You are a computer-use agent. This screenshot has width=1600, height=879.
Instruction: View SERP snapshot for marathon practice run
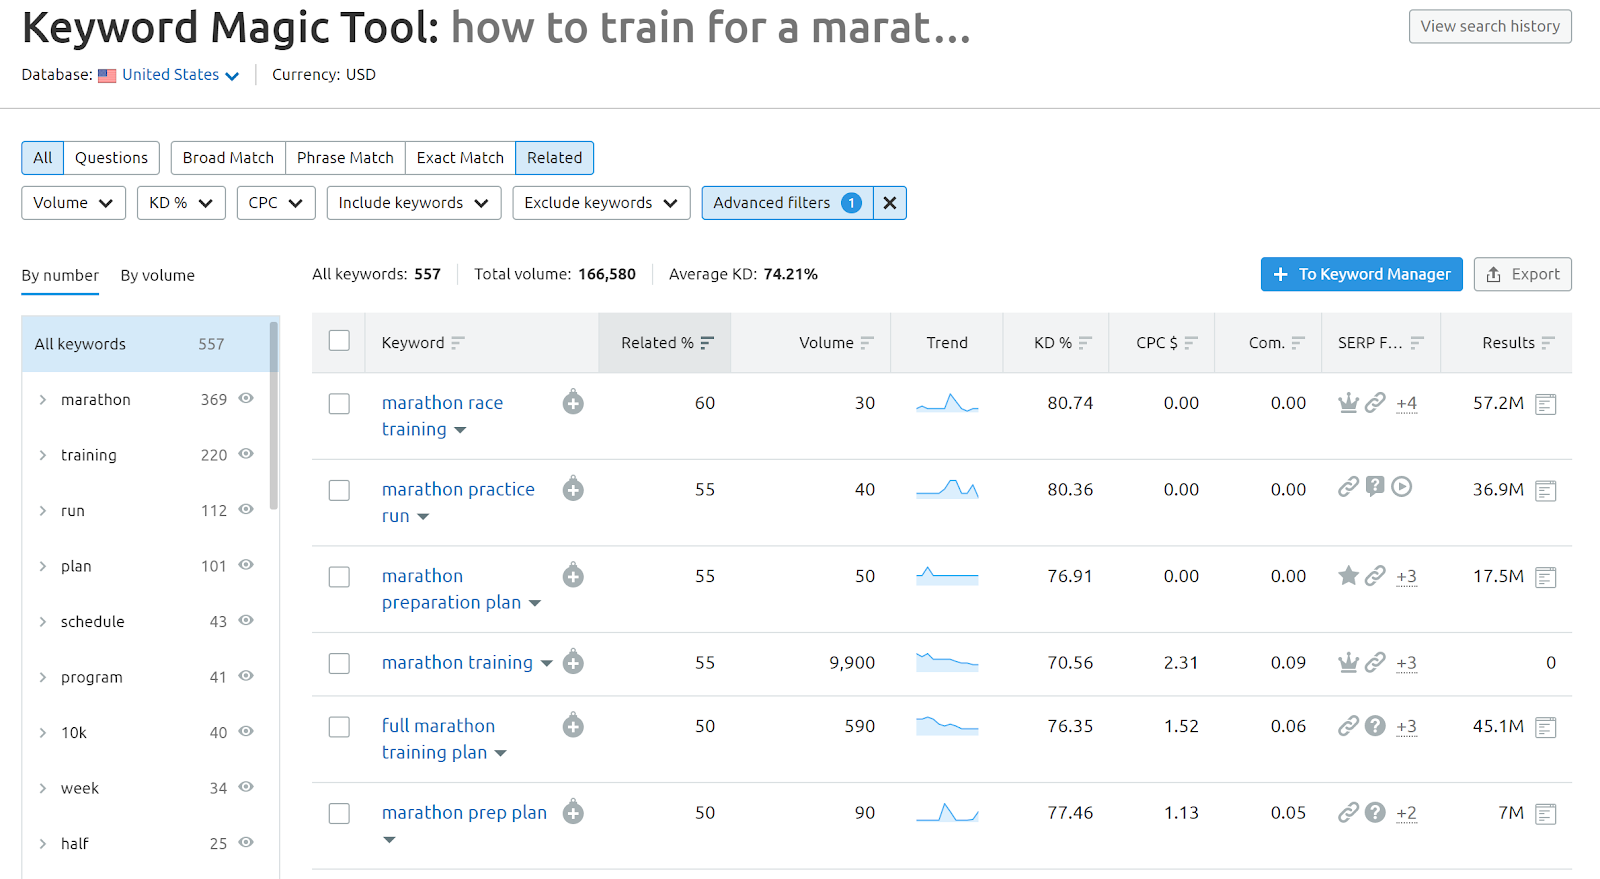click(1546, 490)
